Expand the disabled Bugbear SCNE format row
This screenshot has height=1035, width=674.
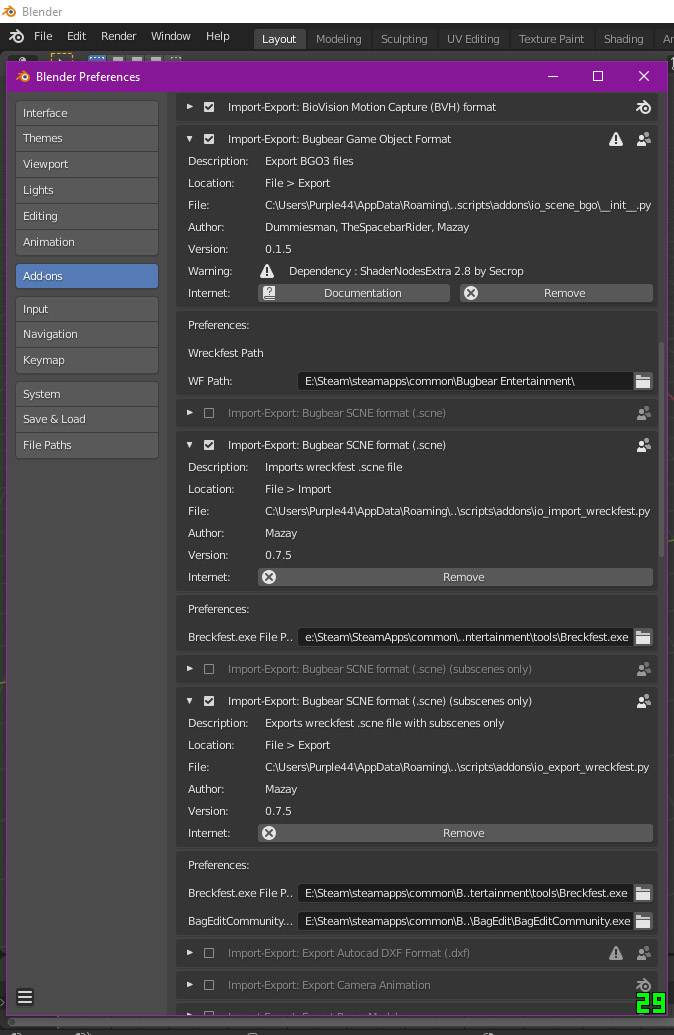[189, 413]
